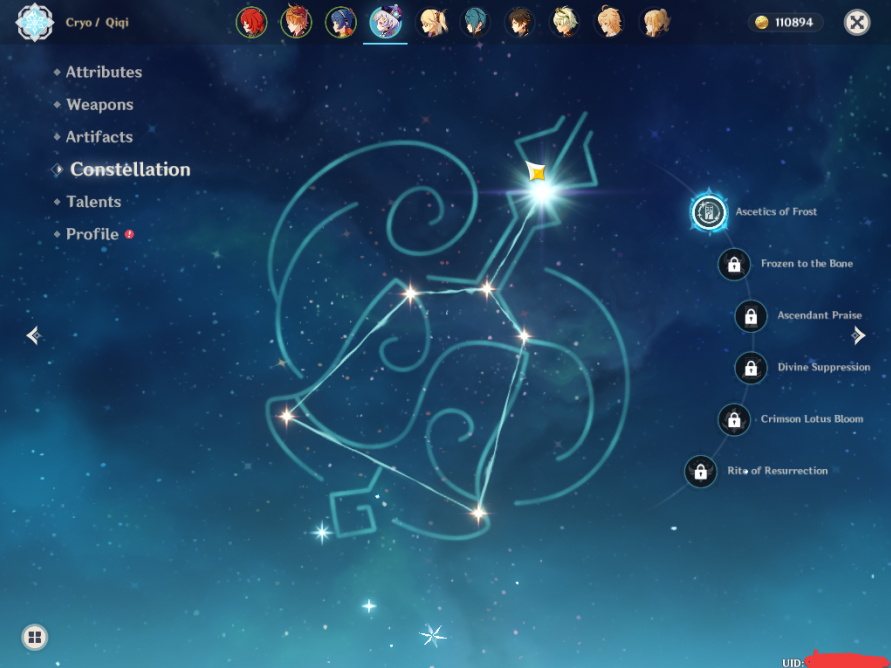Image resolution: width=891 pixels, height=668 pixels.
Task: Click the Mora amount 110894
Action: tap(794, 22)
